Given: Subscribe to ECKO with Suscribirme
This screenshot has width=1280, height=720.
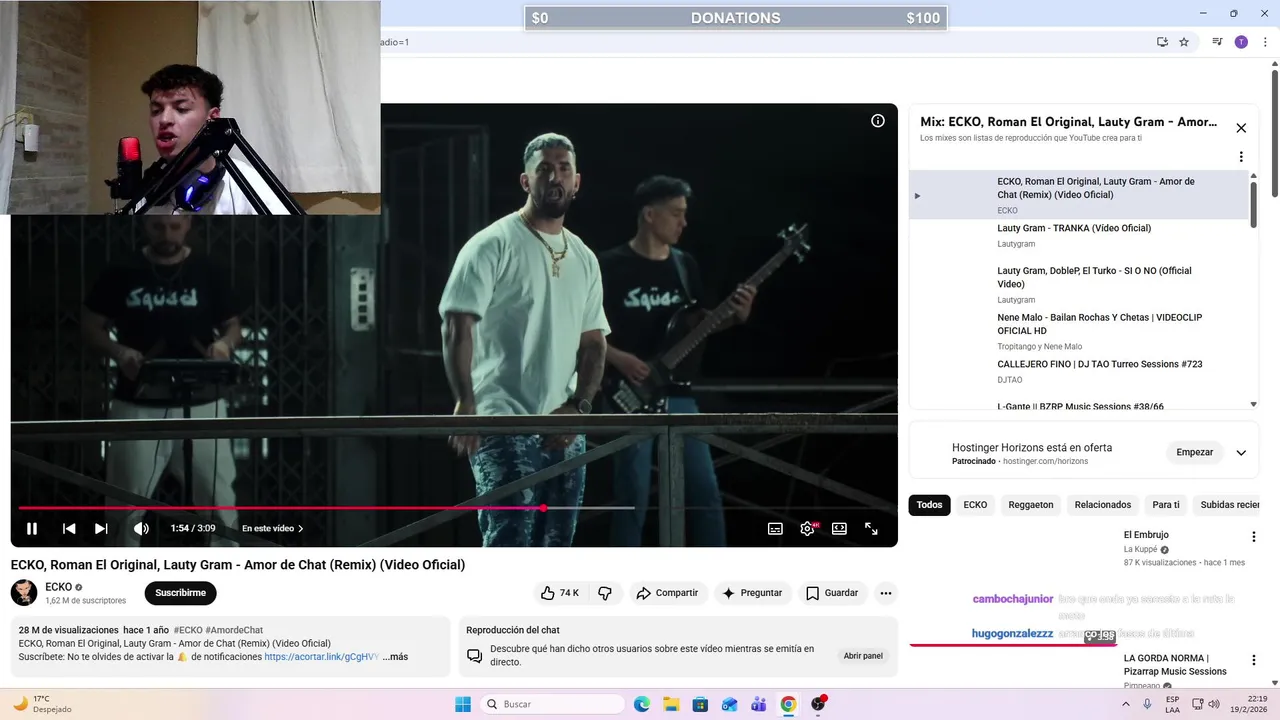Looking at the screenshot, I should tap(180, 593).
